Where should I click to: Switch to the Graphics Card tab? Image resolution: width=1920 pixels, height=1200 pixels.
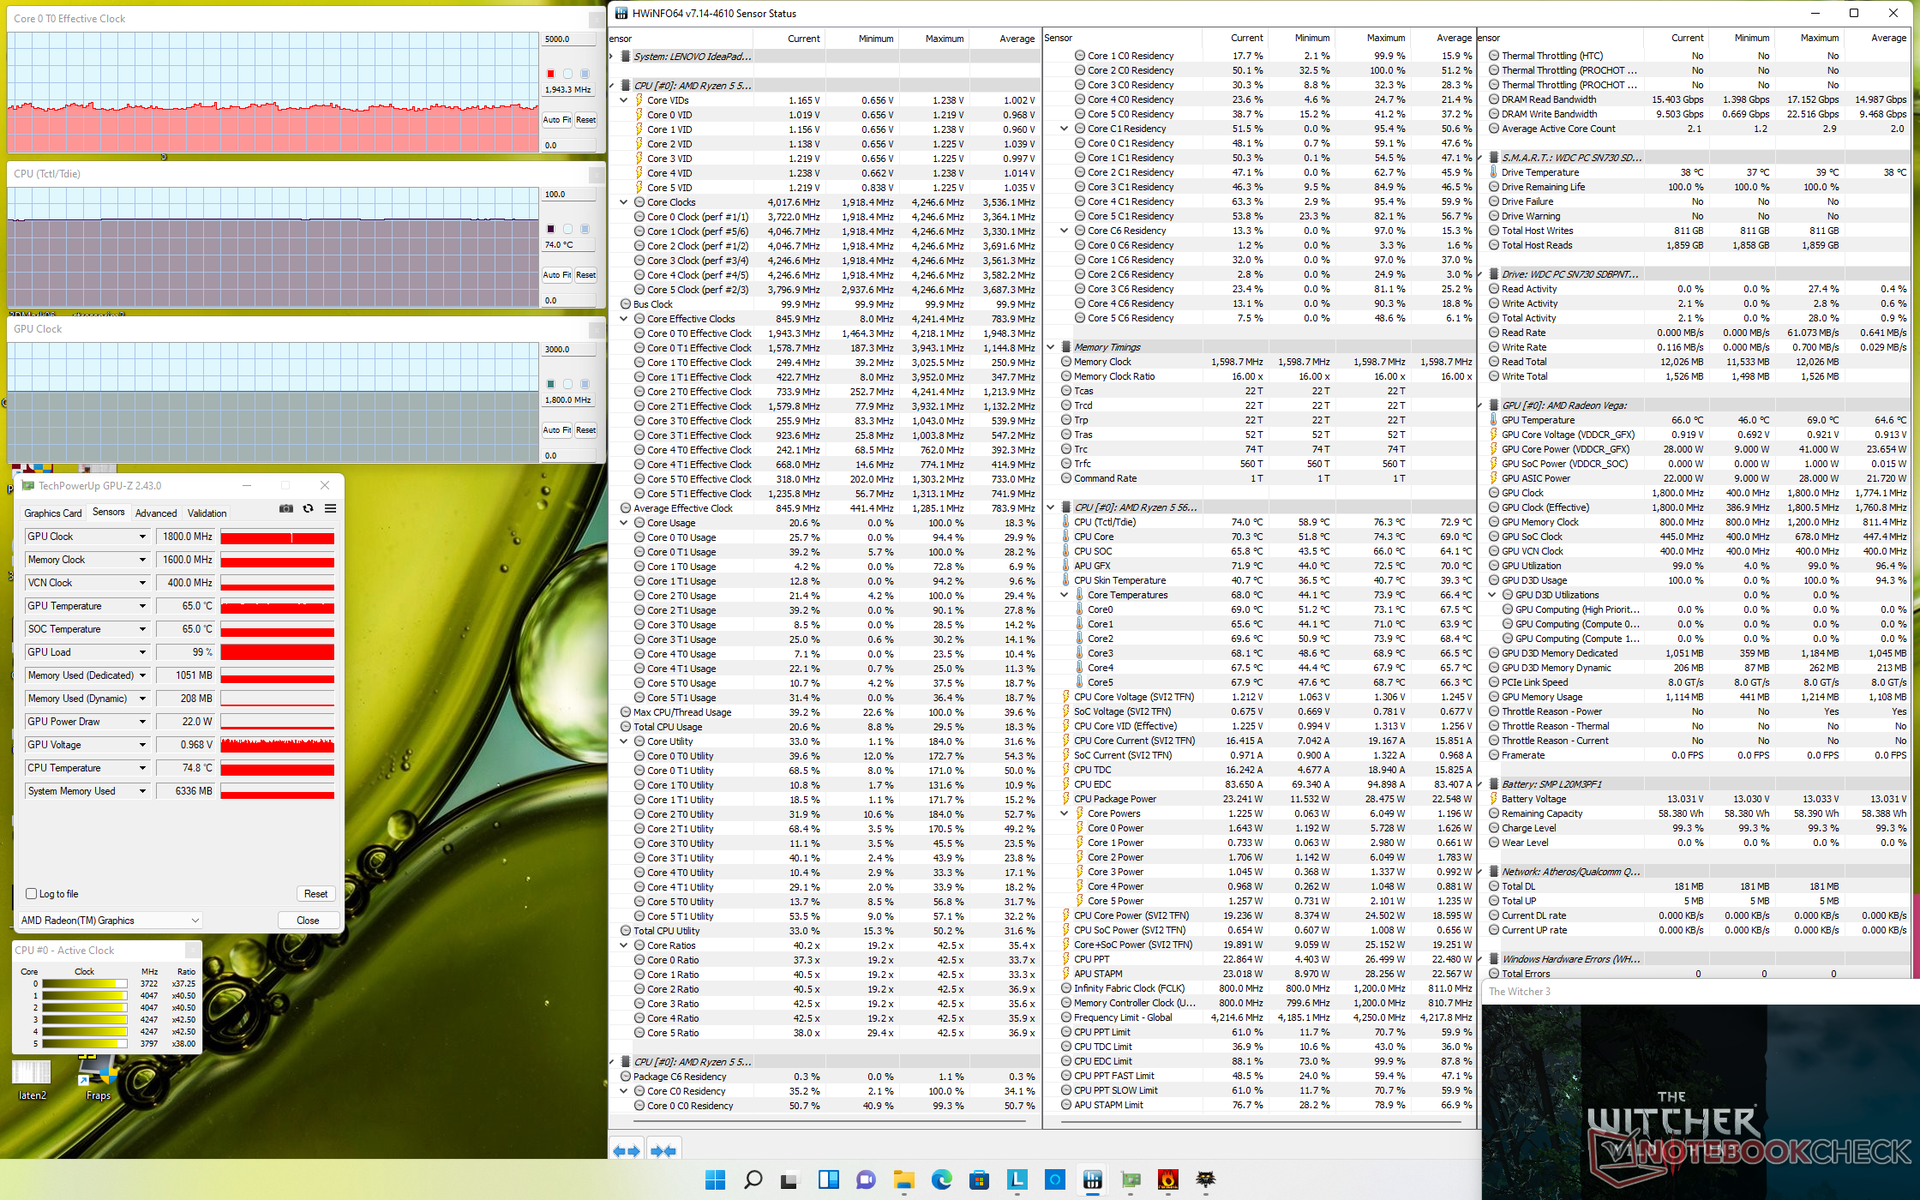tap(53, 513)
